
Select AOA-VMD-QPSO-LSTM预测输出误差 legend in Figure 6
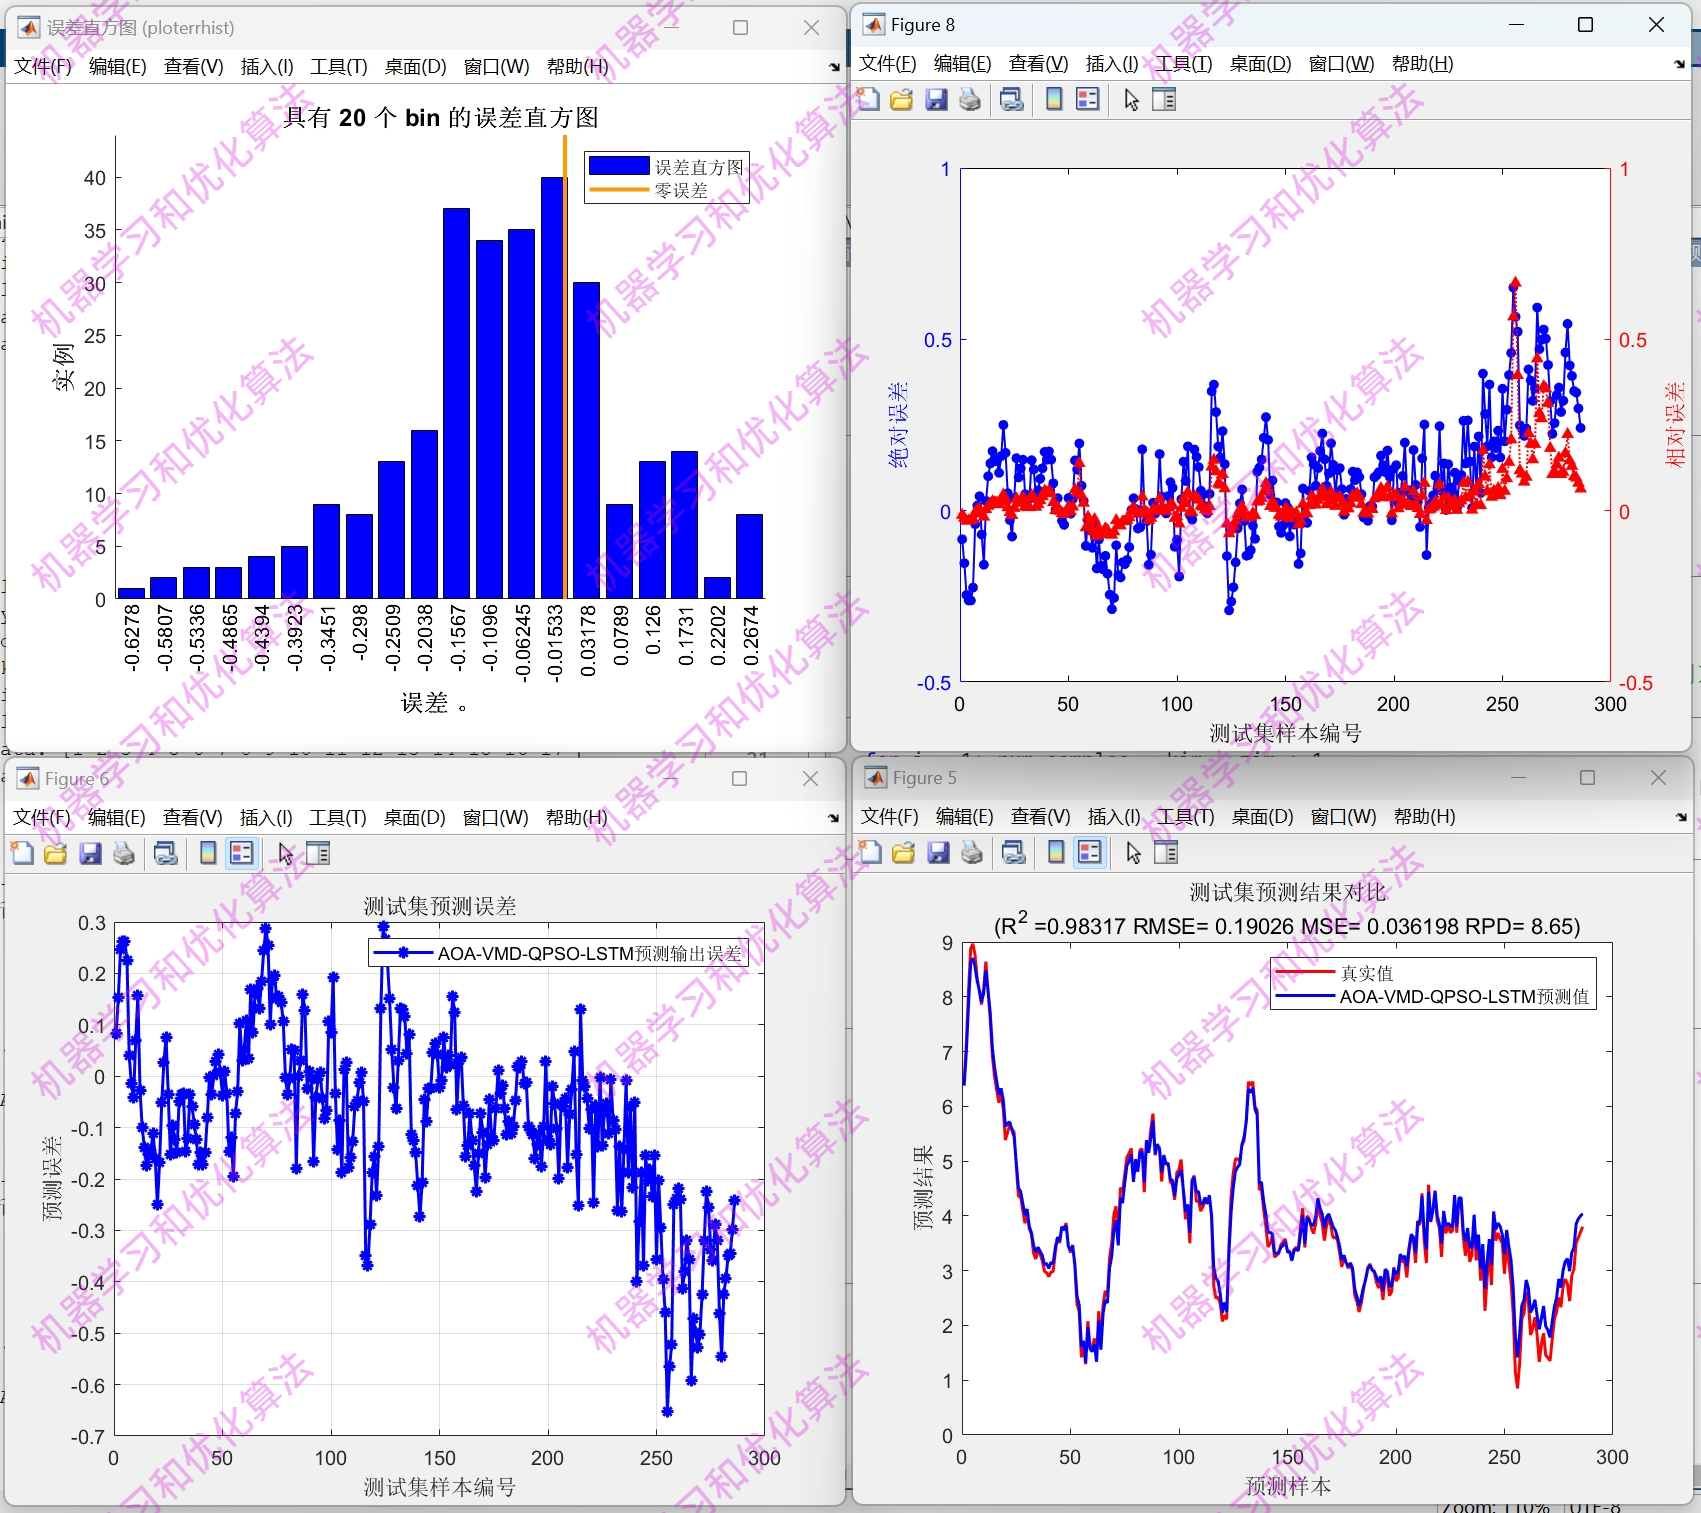(558, 953)
